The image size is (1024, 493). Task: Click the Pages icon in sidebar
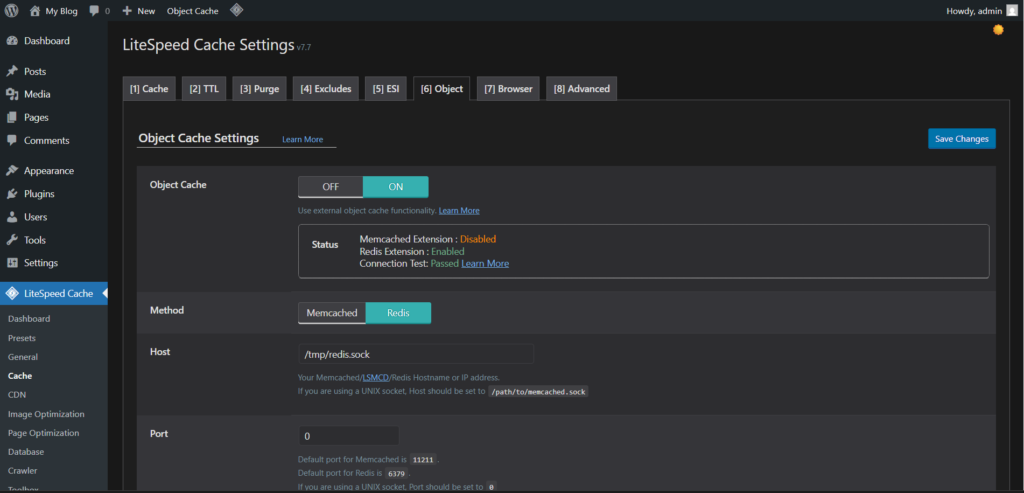[12, 118]
